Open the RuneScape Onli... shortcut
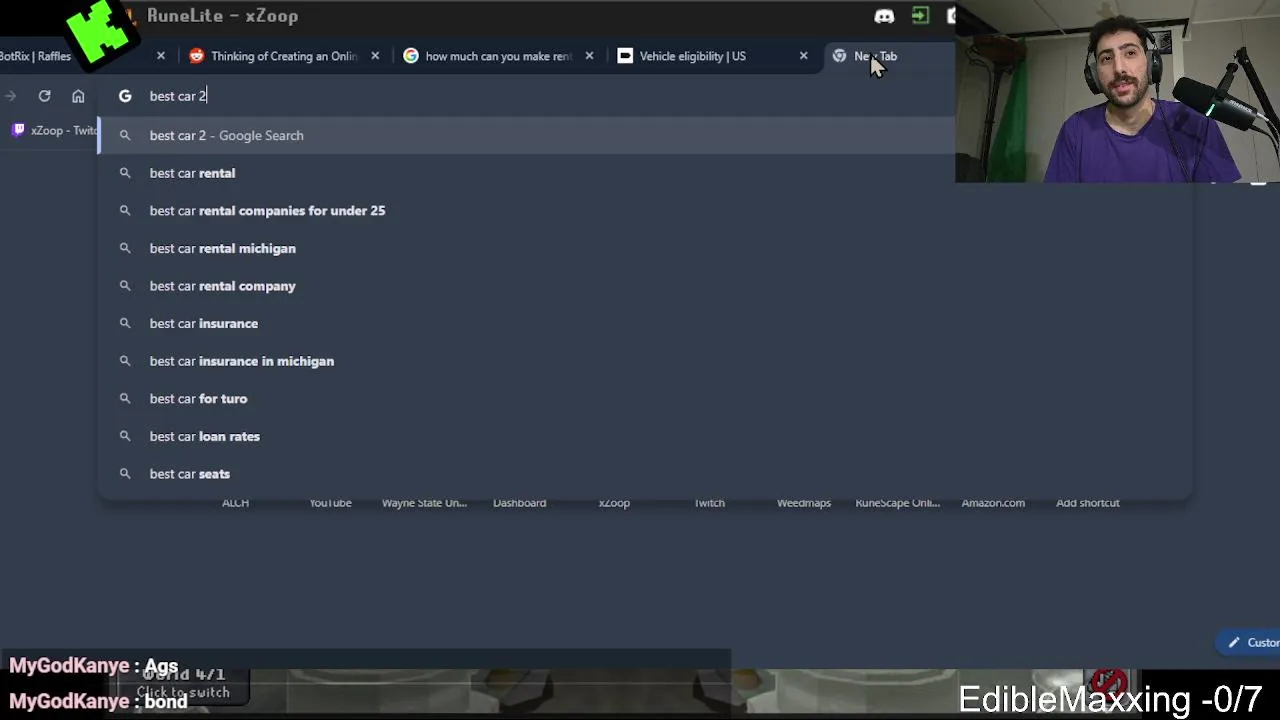The image size is (1280, 720). tap(897, 503)
